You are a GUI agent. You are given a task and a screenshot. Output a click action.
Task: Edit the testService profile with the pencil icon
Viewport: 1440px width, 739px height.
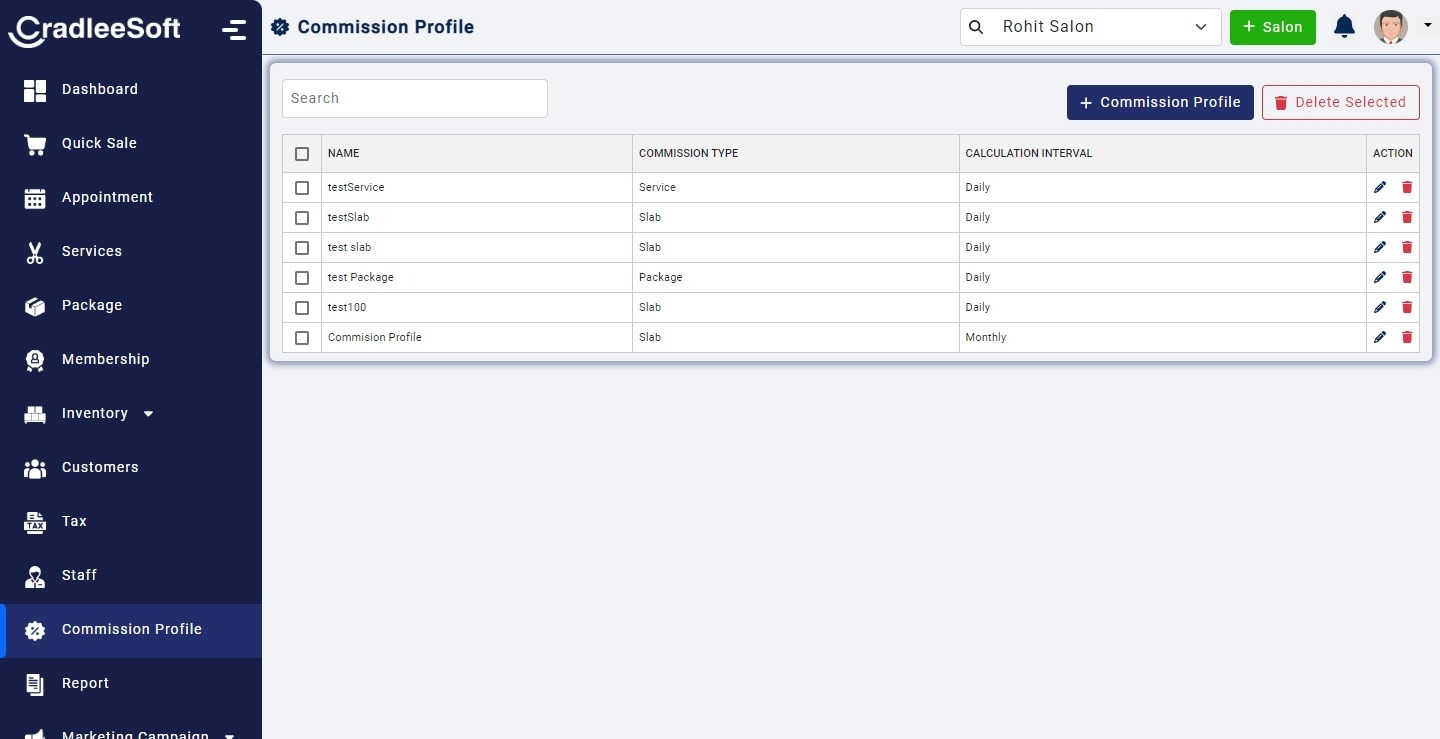coord(1380,187)
